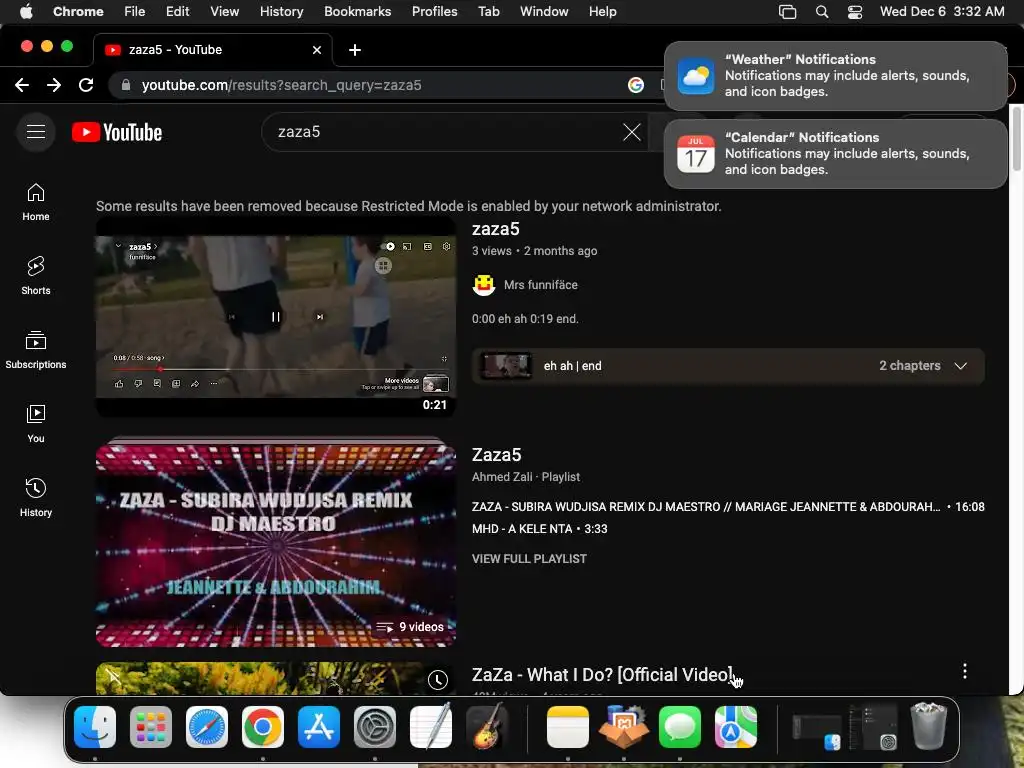This screenshot has height=768, width=1024.
Task: Play ZAZA - SUBIRA WUDJISA REMIX track
Action: pyautogui.click(x=728, y=507)
